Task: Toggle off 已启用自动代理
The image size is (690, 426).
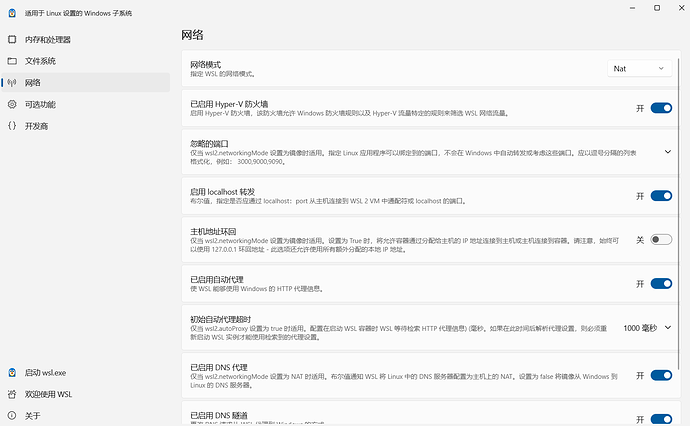Action: click(x=661, y=284)
